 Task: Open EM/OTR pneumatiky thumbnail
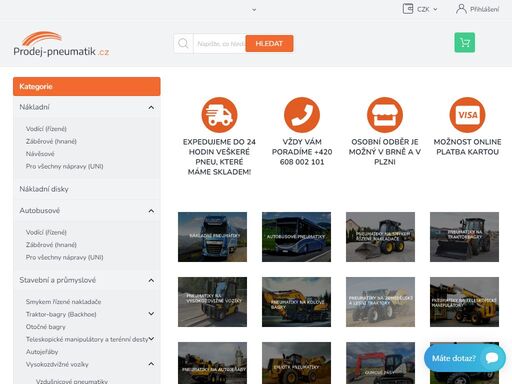click(296, 363)
